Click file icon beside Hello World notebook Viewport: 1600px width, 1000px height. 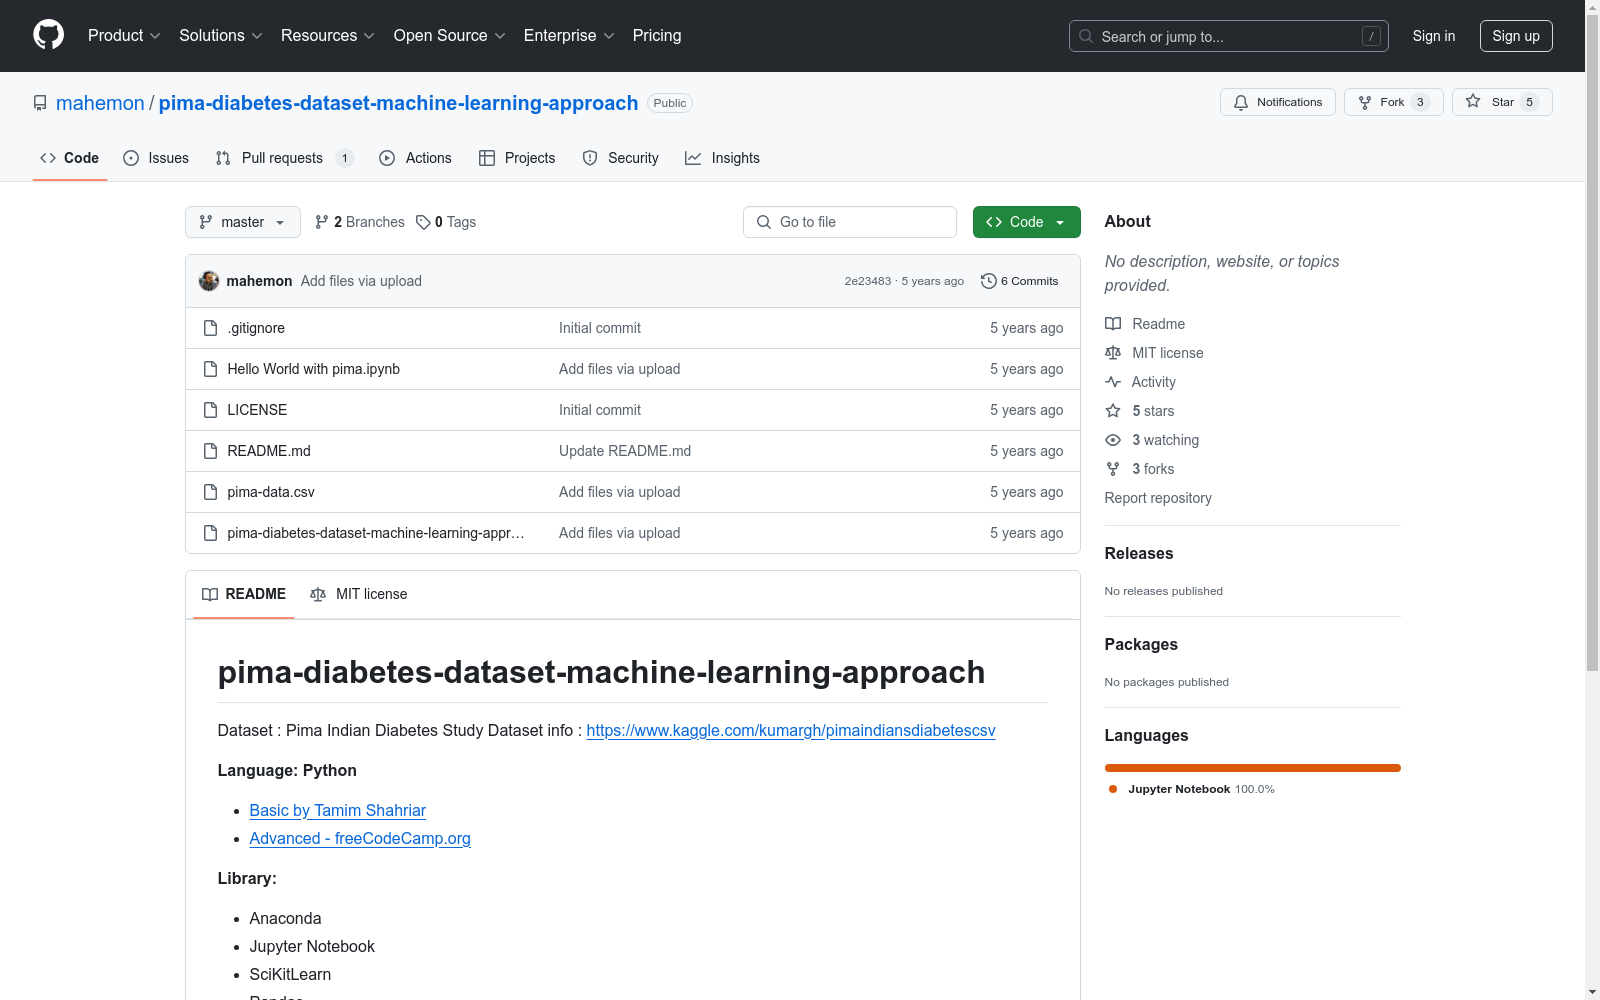pyautogui.click(x=210, y=369)
